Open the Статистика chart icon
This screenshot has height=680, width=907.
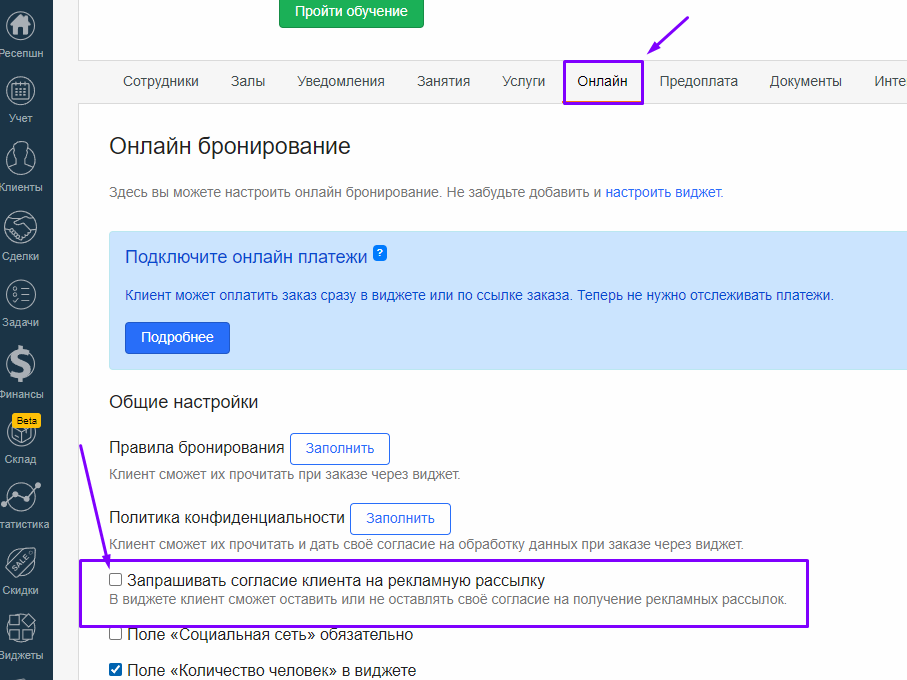click(21, 497)
